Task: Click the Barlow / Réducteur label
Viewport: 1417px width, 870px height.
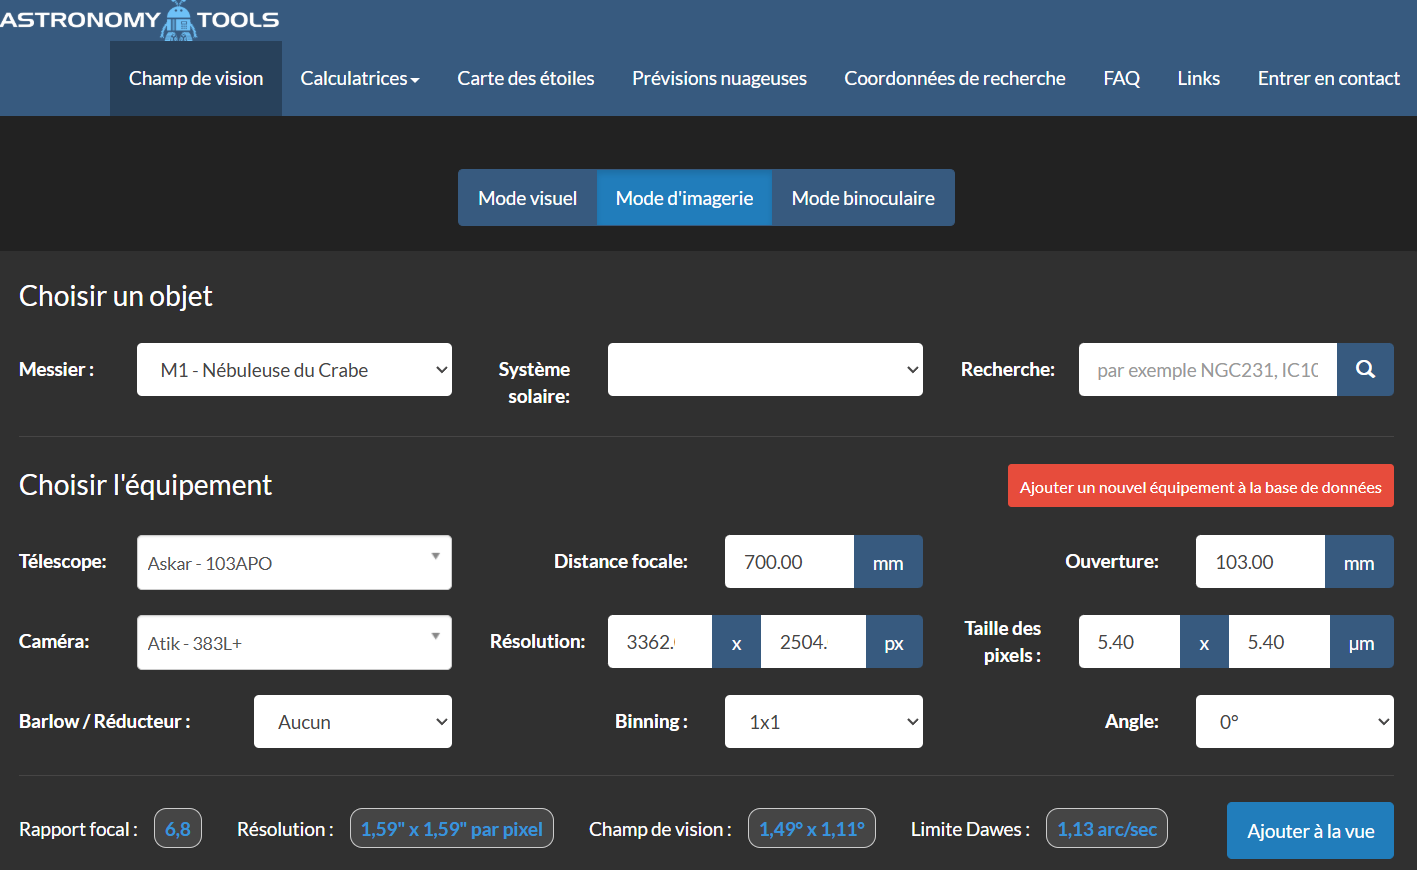Action: point(105,721)
